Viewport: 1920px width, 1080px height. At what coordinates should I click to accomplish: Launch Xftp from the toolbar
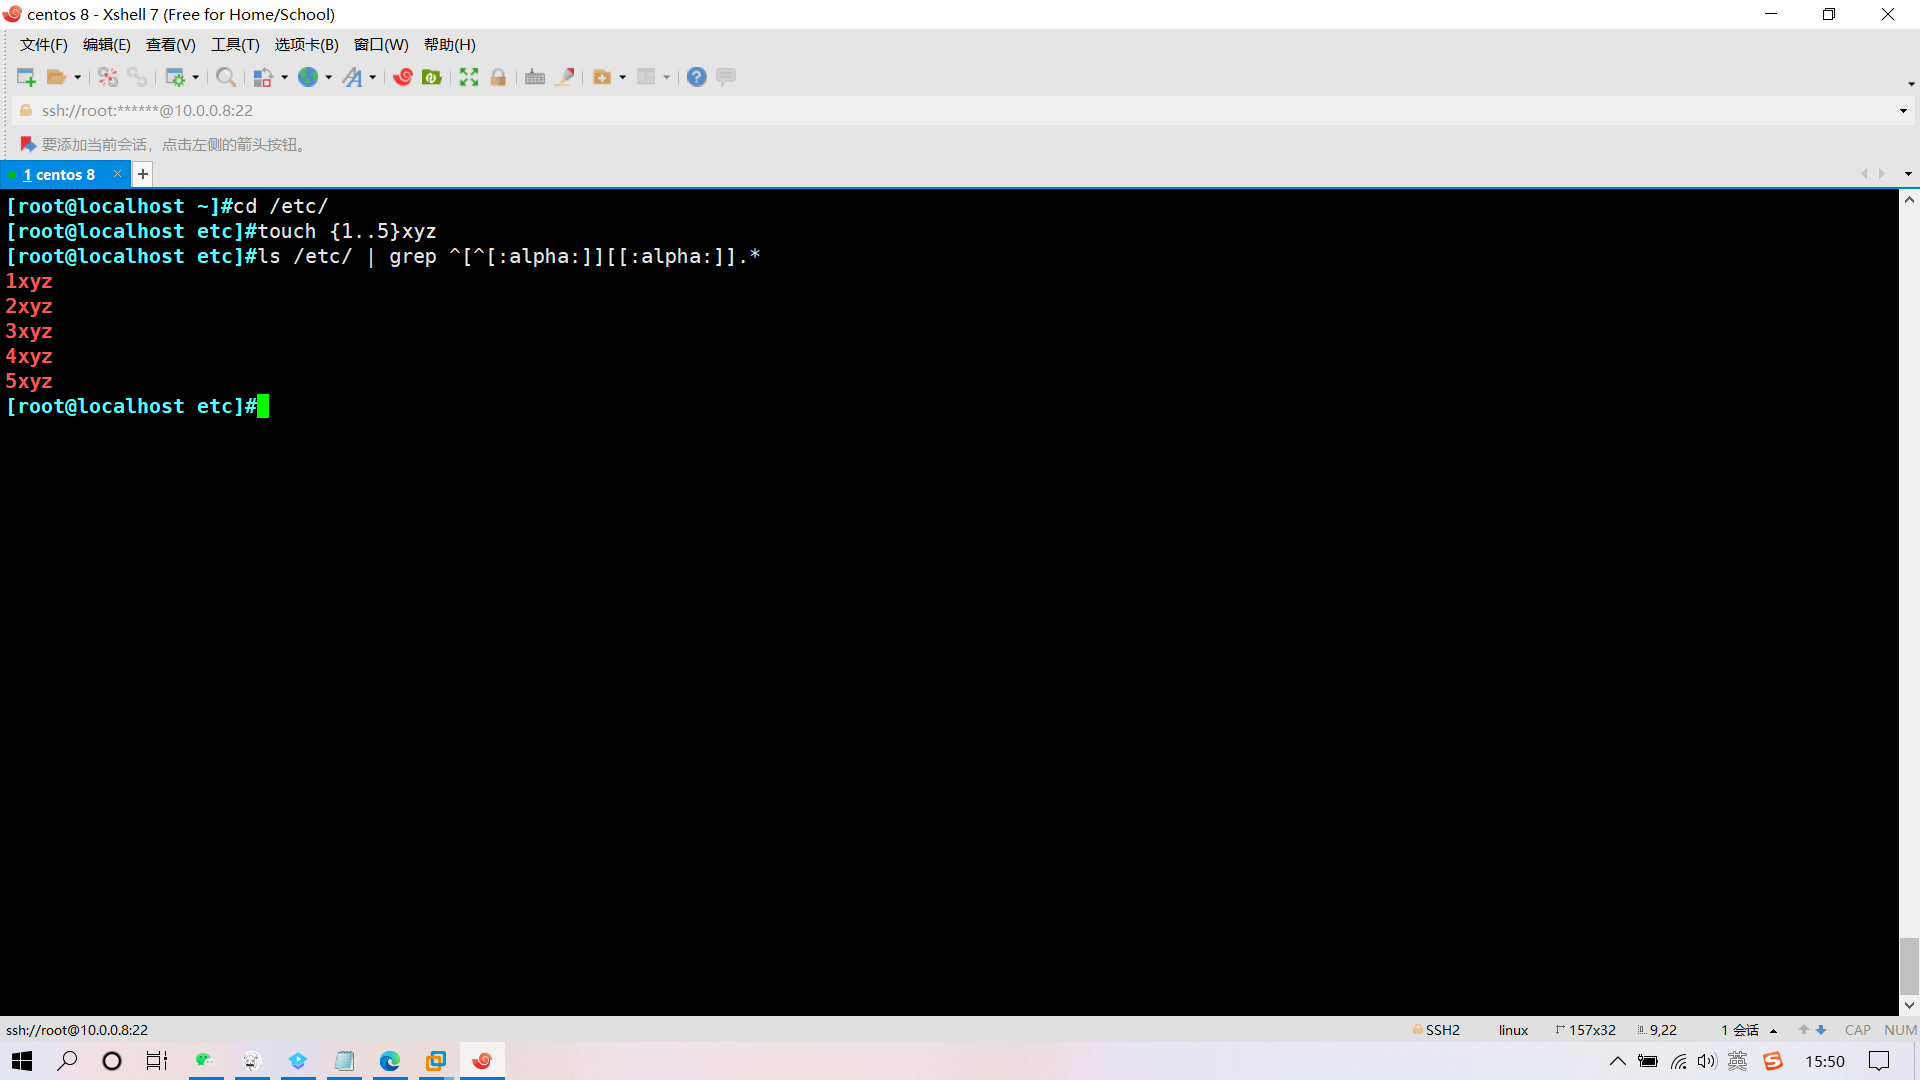pos(432,77)
